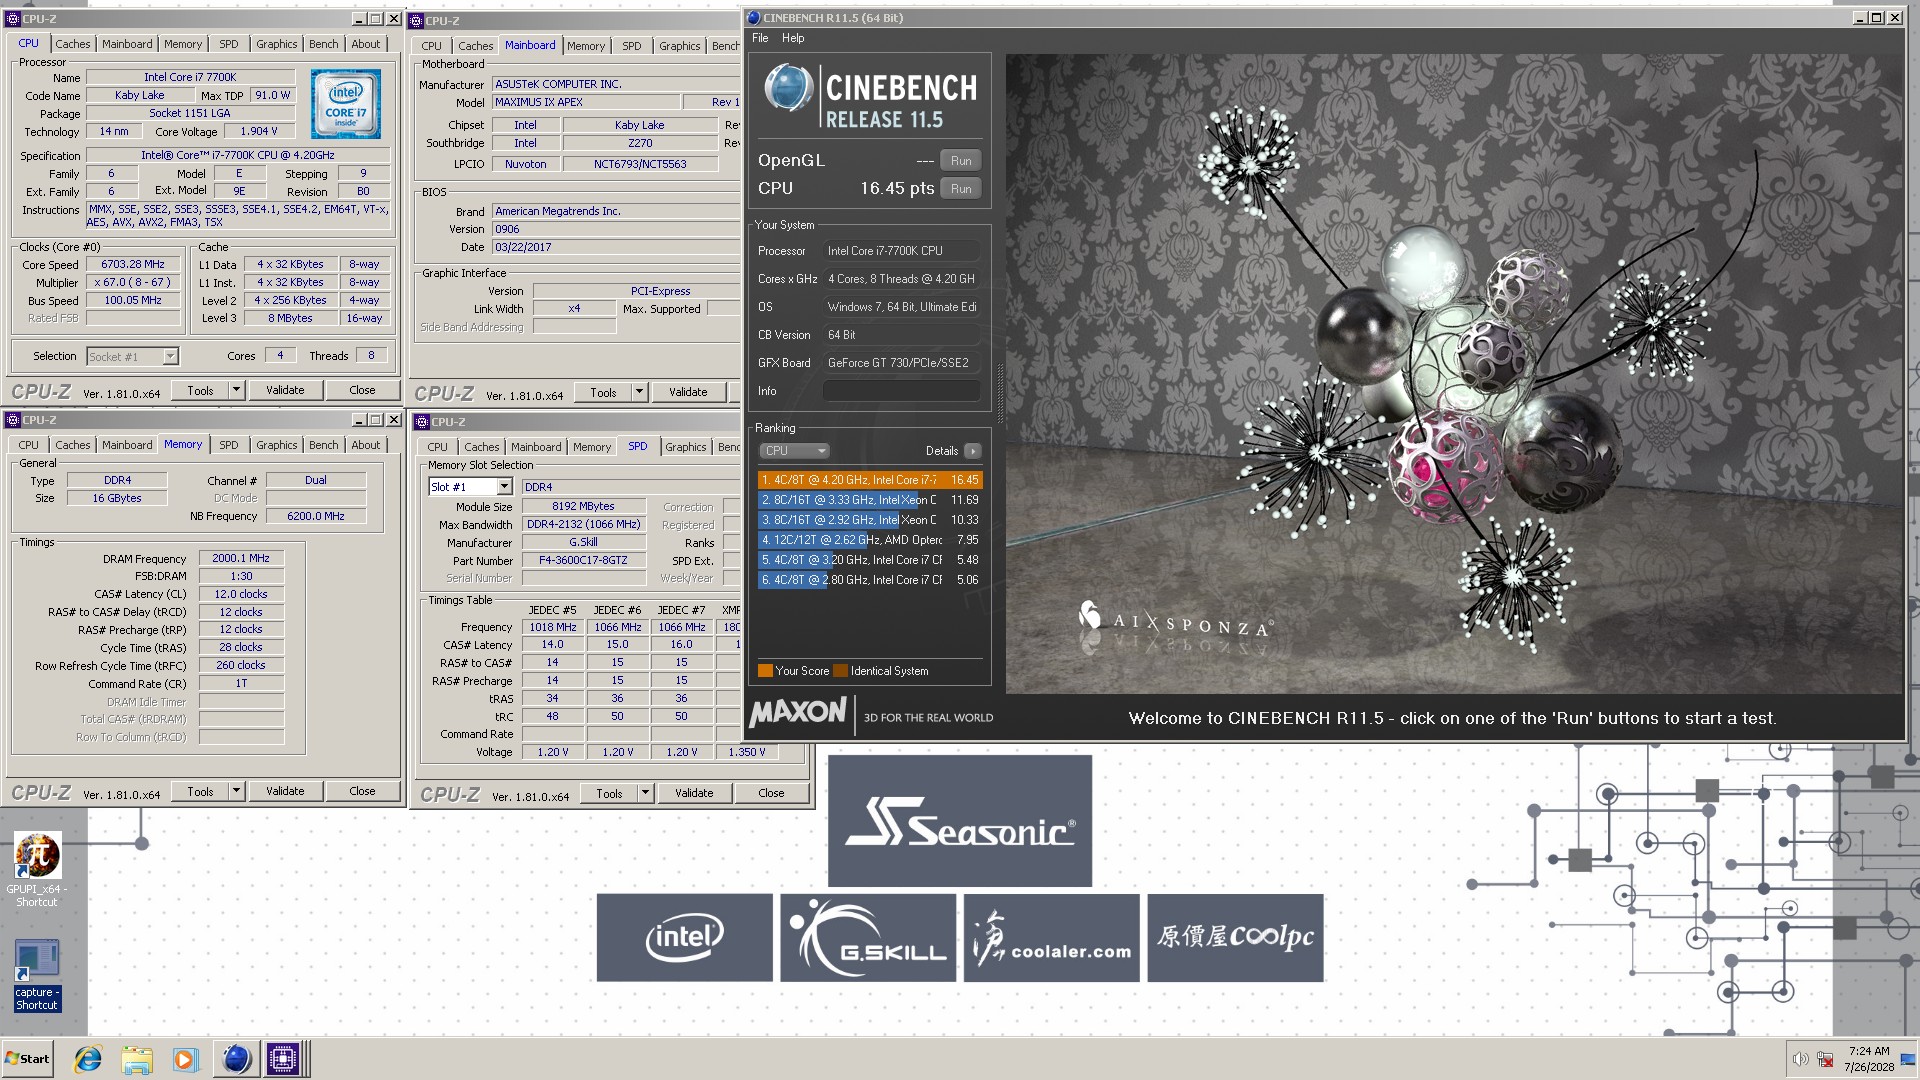Viewport: 1920px width, 1080px height.
Task: Switch to Cinebench taskbar icon
Action: [x=236, y=1059]
